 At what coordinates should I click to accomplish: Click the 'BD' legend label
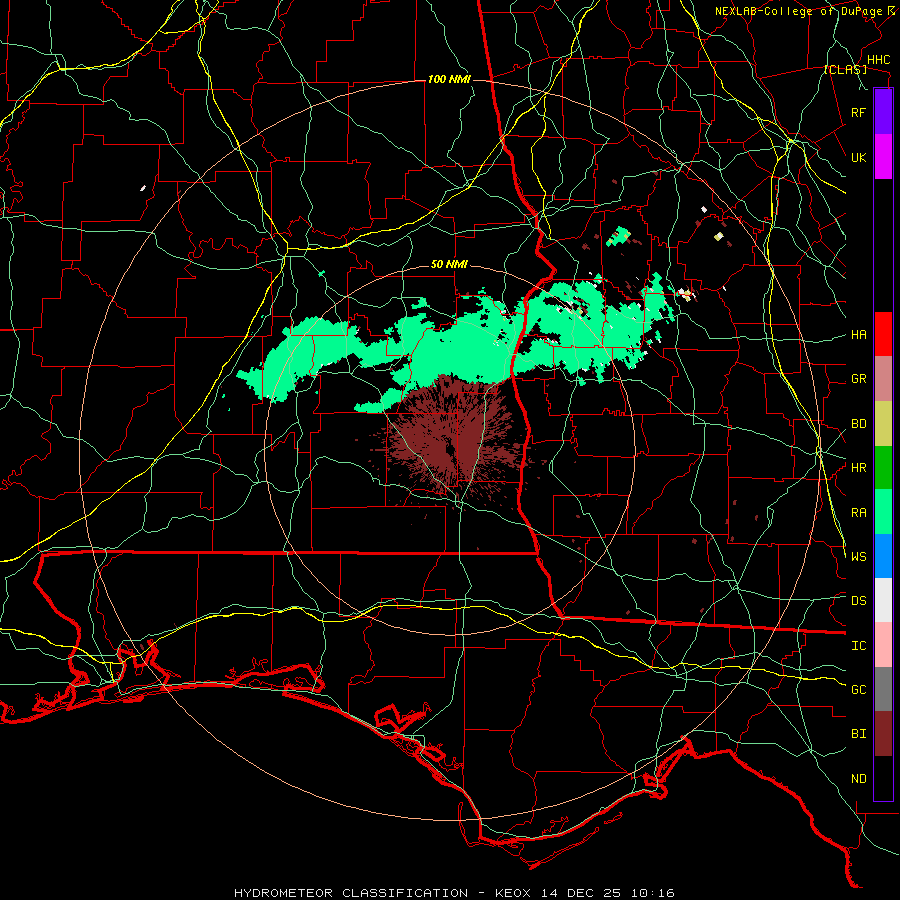coord(858,424)
